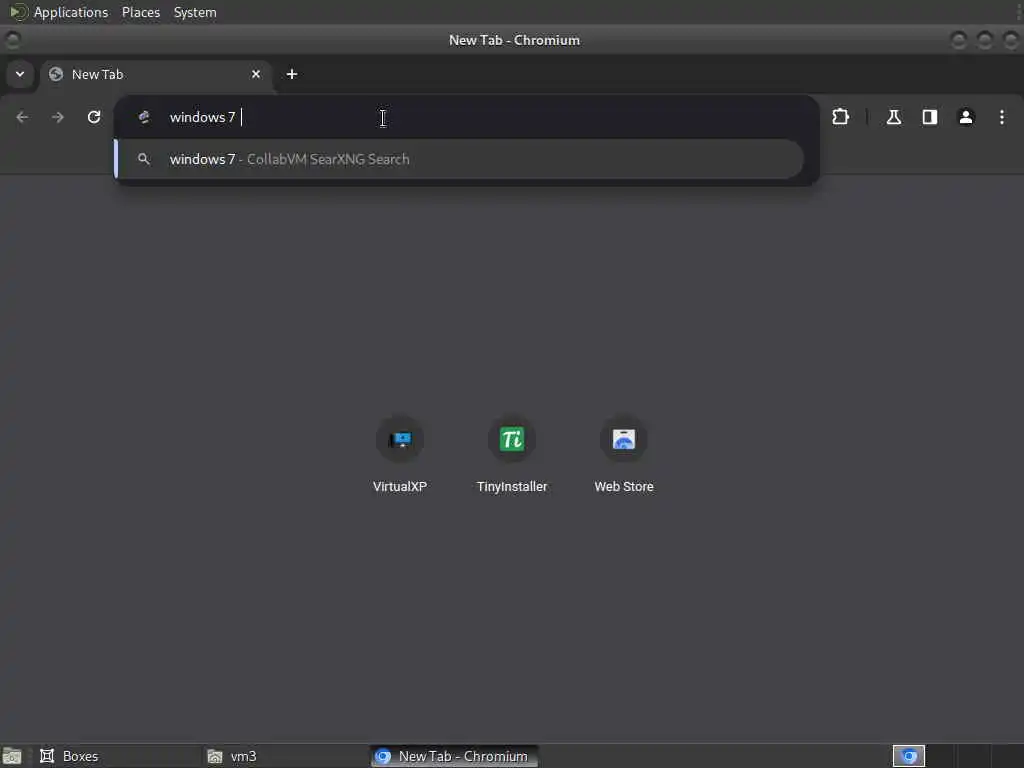
Task: Switch to the vm3 taskbar window
Action: tap(286, 756)
